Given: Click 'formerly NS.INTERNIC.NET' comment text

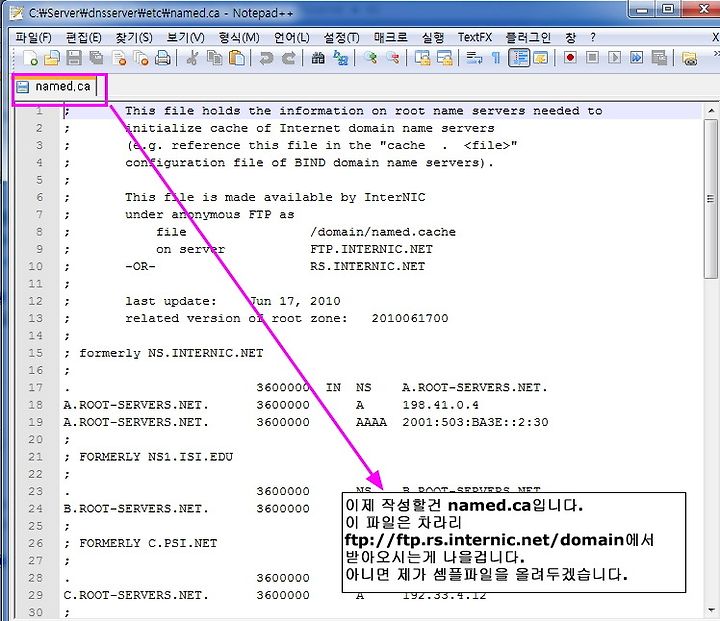Looking at the screenshot, I should [171, 353].
